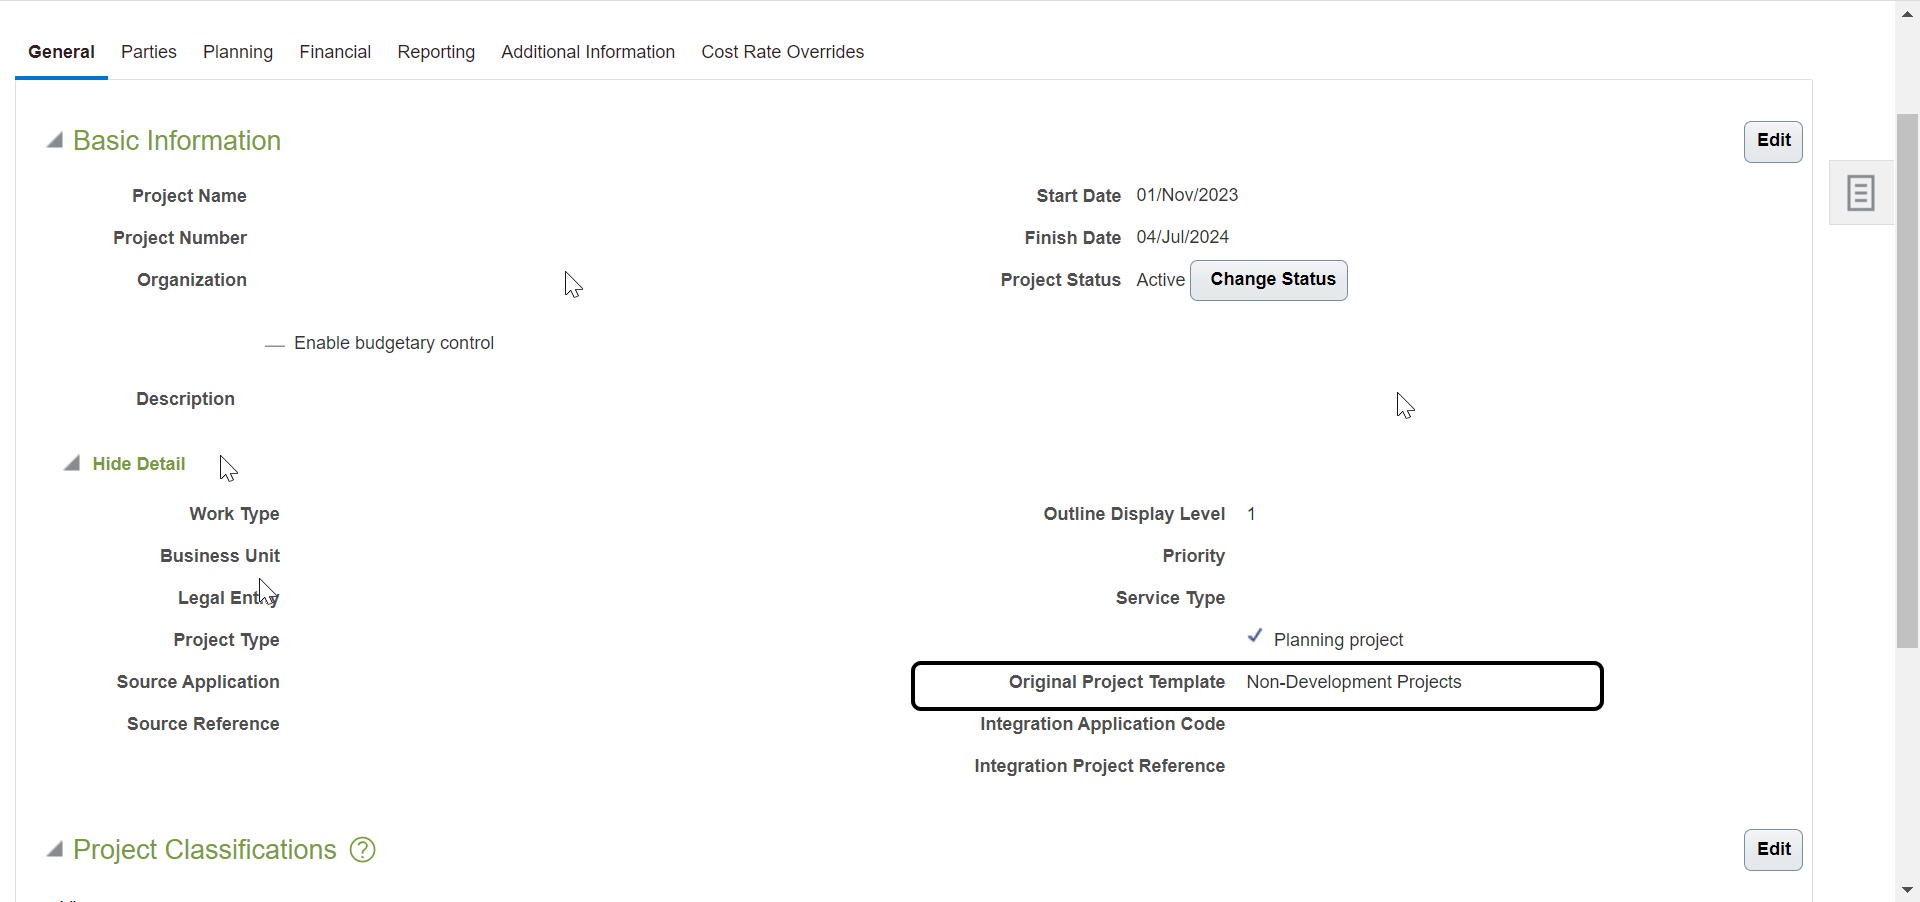
Task: Open the Cost Rate Overrides tab
Action: pos(783,51)
